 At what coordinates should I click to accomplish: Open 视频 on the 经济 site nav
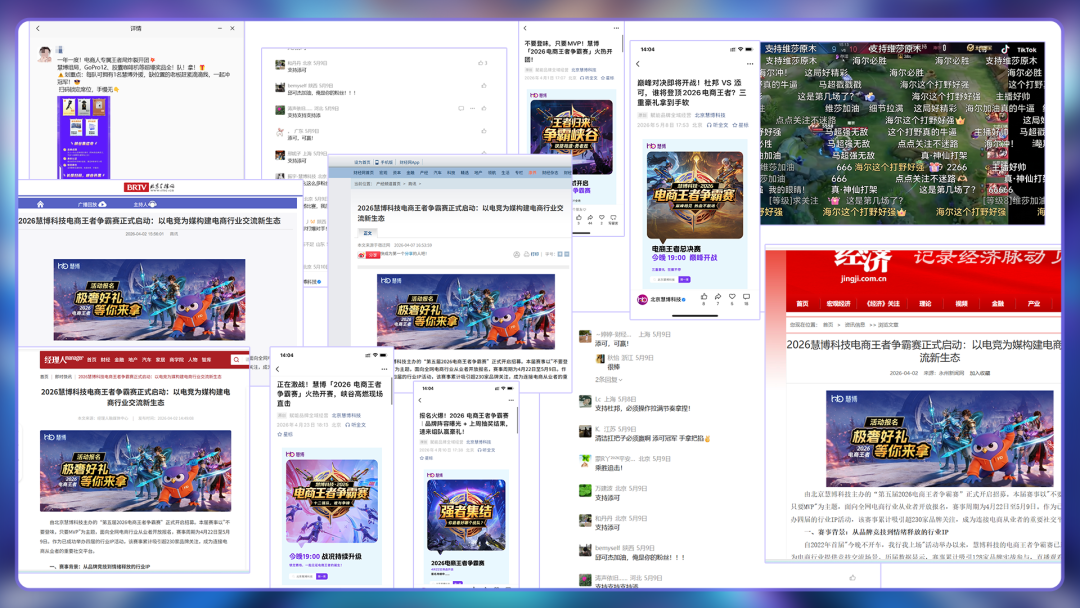[962, 304]
